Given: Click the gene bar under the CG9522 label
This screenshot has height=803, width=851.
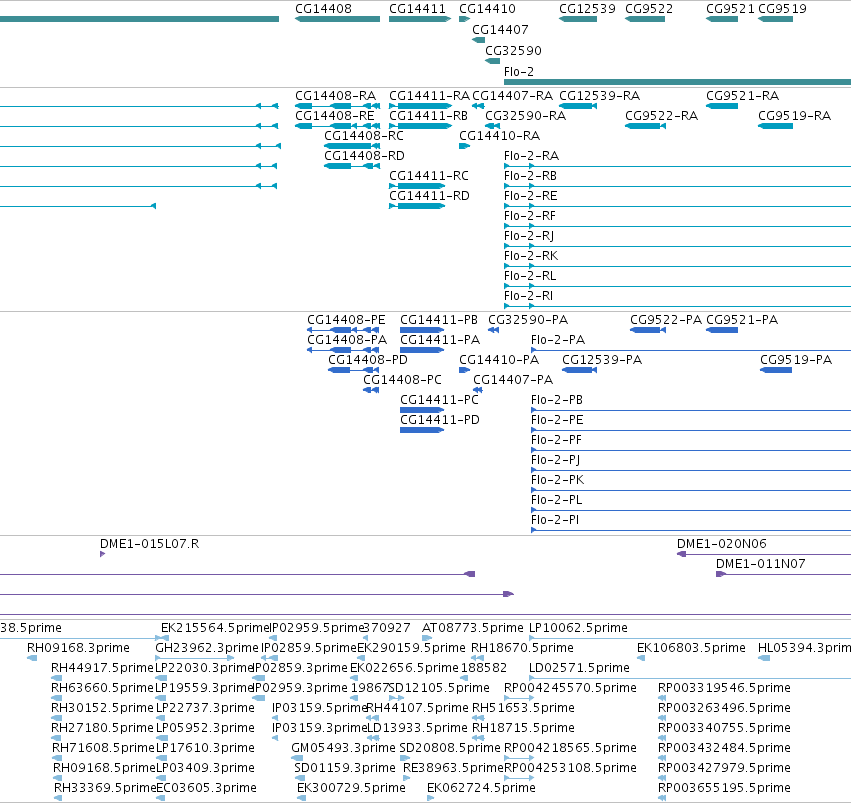Looking at the screenshot, I should click(645, 19).
